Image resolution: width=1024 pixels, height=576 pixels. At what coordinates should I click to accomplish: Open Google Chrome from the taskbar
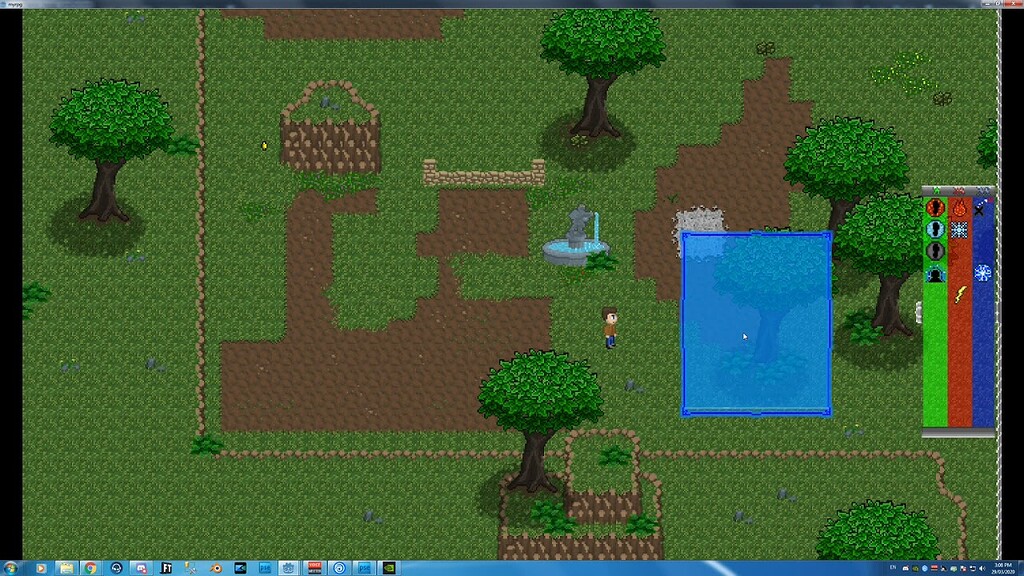click(89, 566)
